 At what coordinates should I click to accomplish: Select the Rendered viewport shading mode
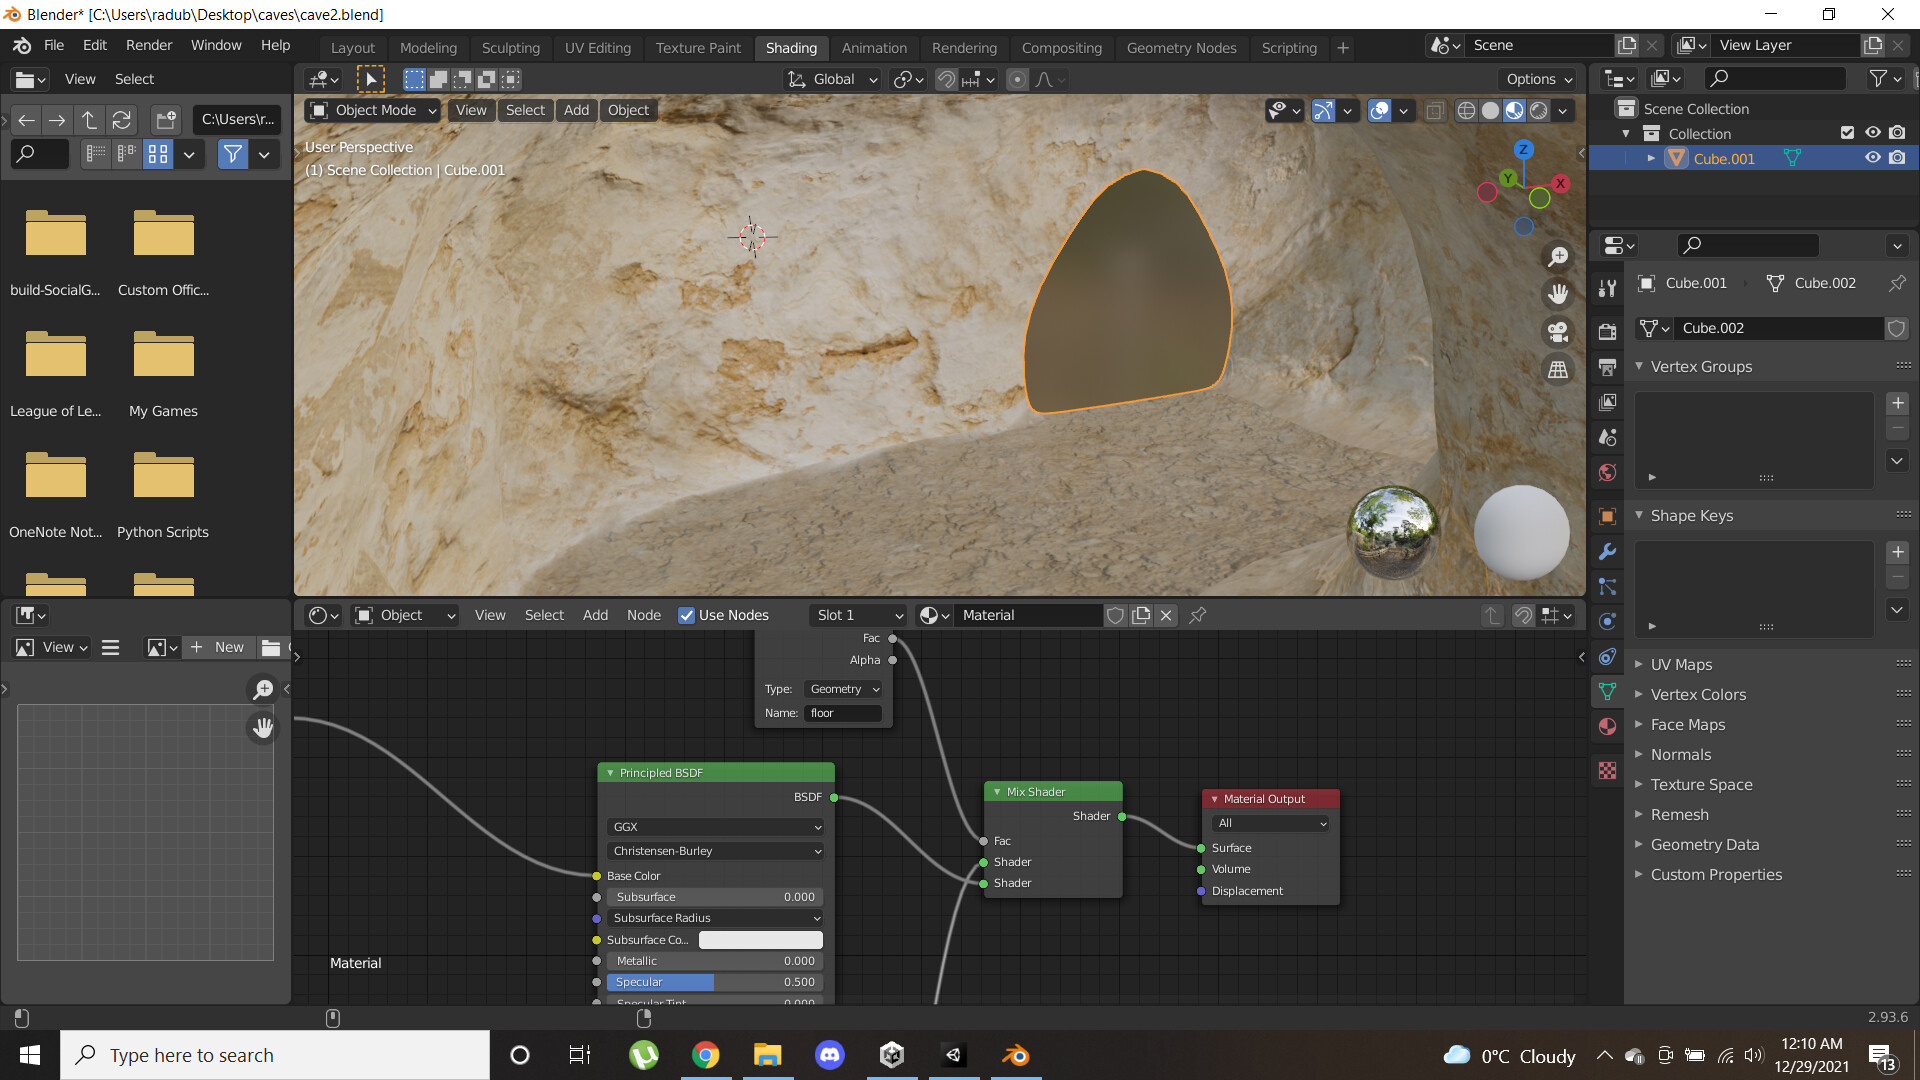pos(1537,111)
